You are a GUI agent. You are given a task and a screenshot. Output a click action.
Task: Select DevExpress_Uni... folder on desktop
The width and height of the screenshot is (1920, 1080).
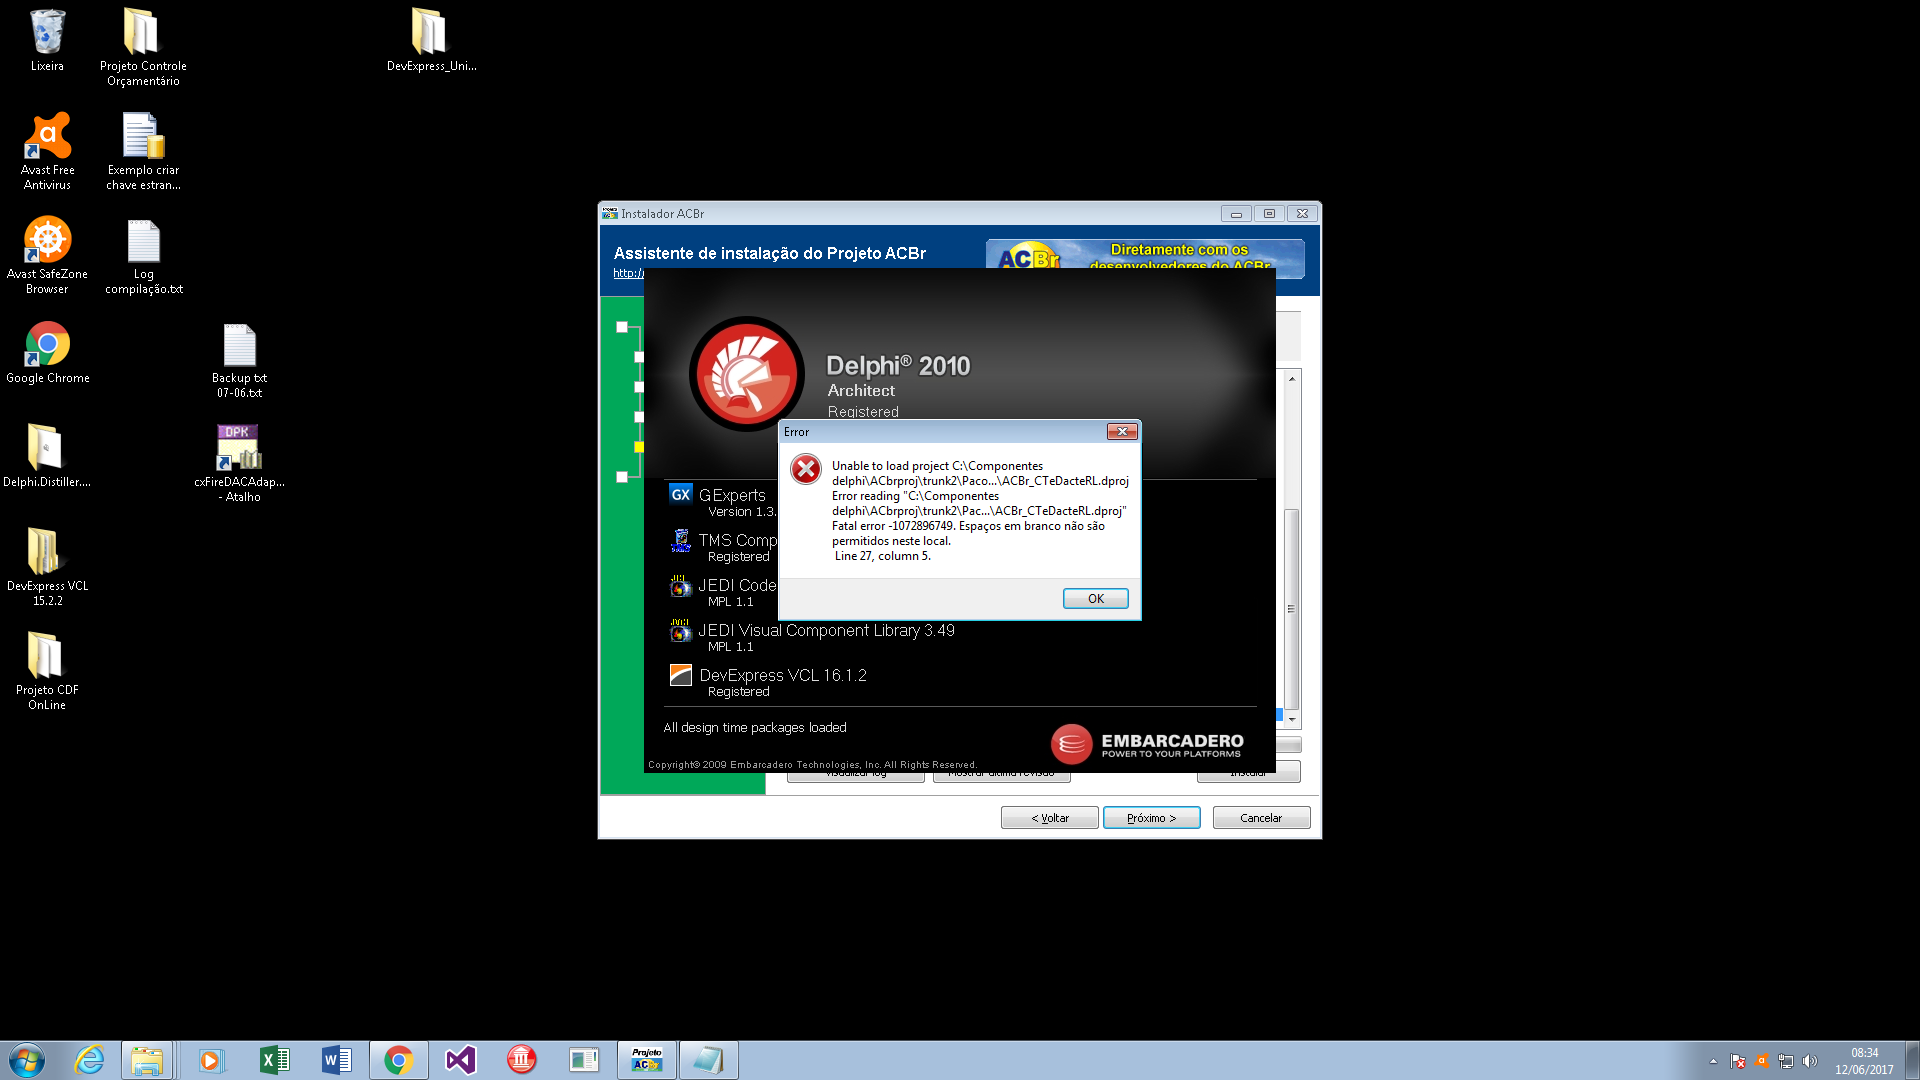pyautogui.click(x=431, y=40)
